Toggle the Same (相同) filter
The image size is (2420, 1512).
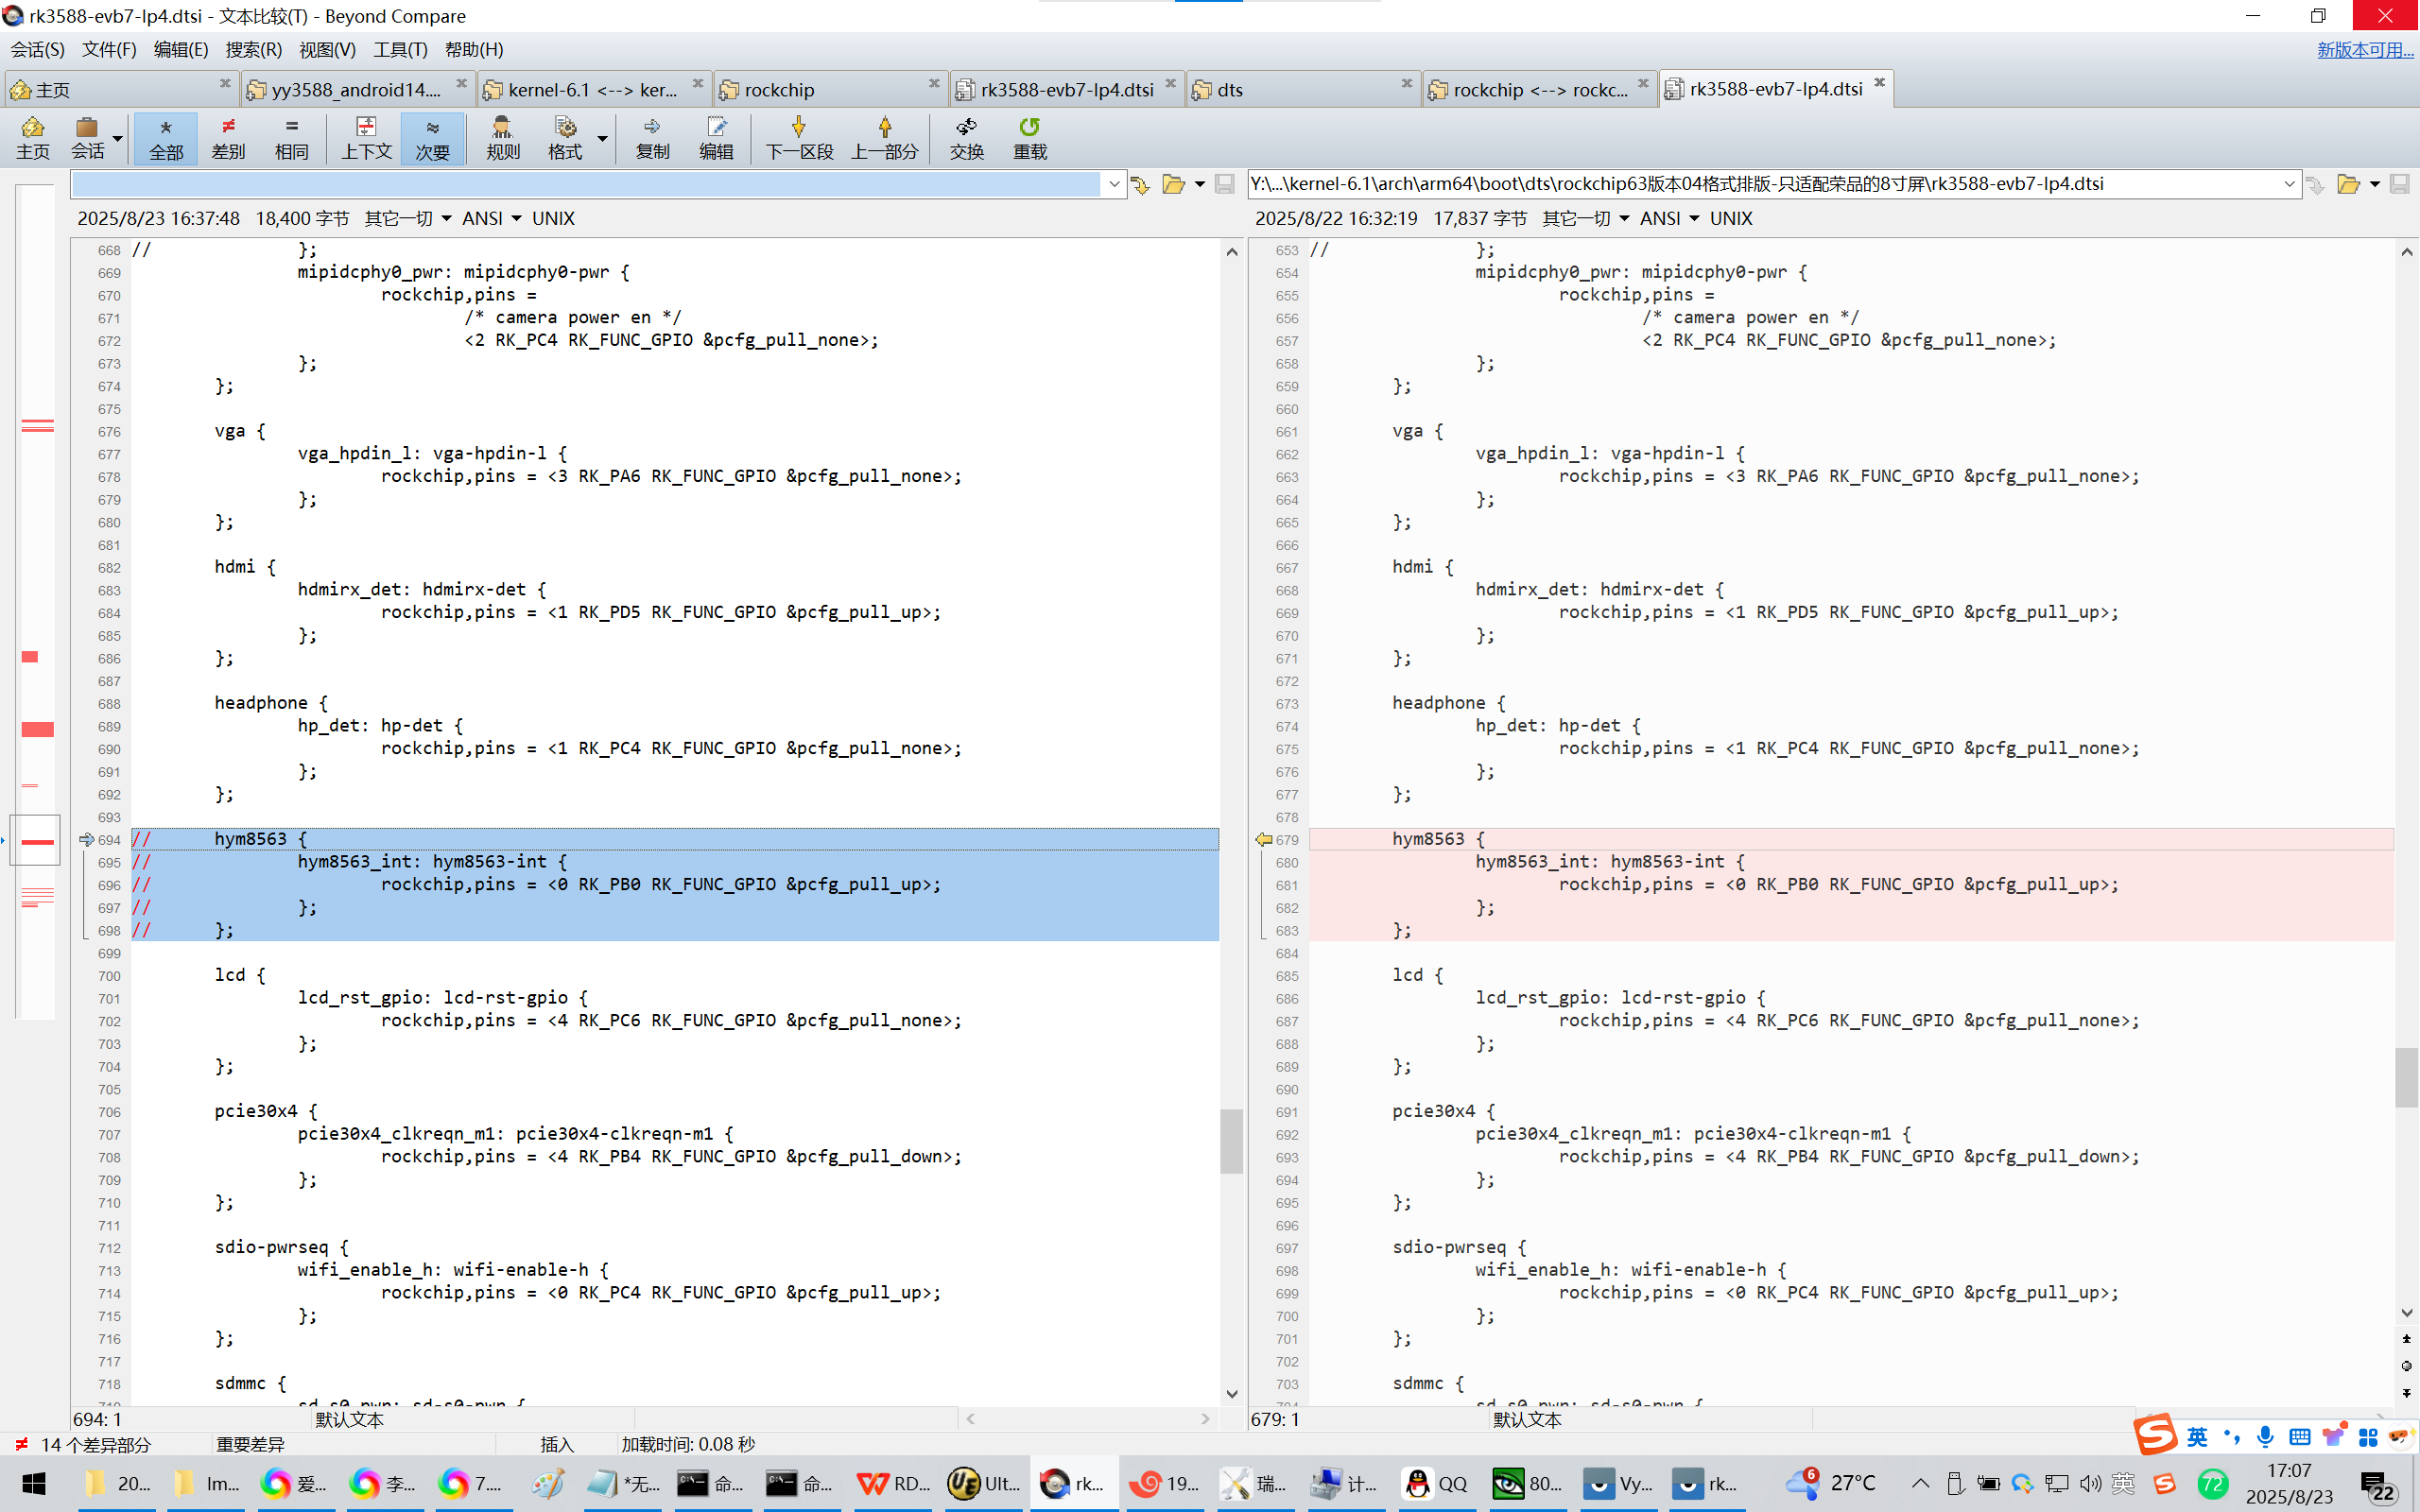tap(291, 138)
